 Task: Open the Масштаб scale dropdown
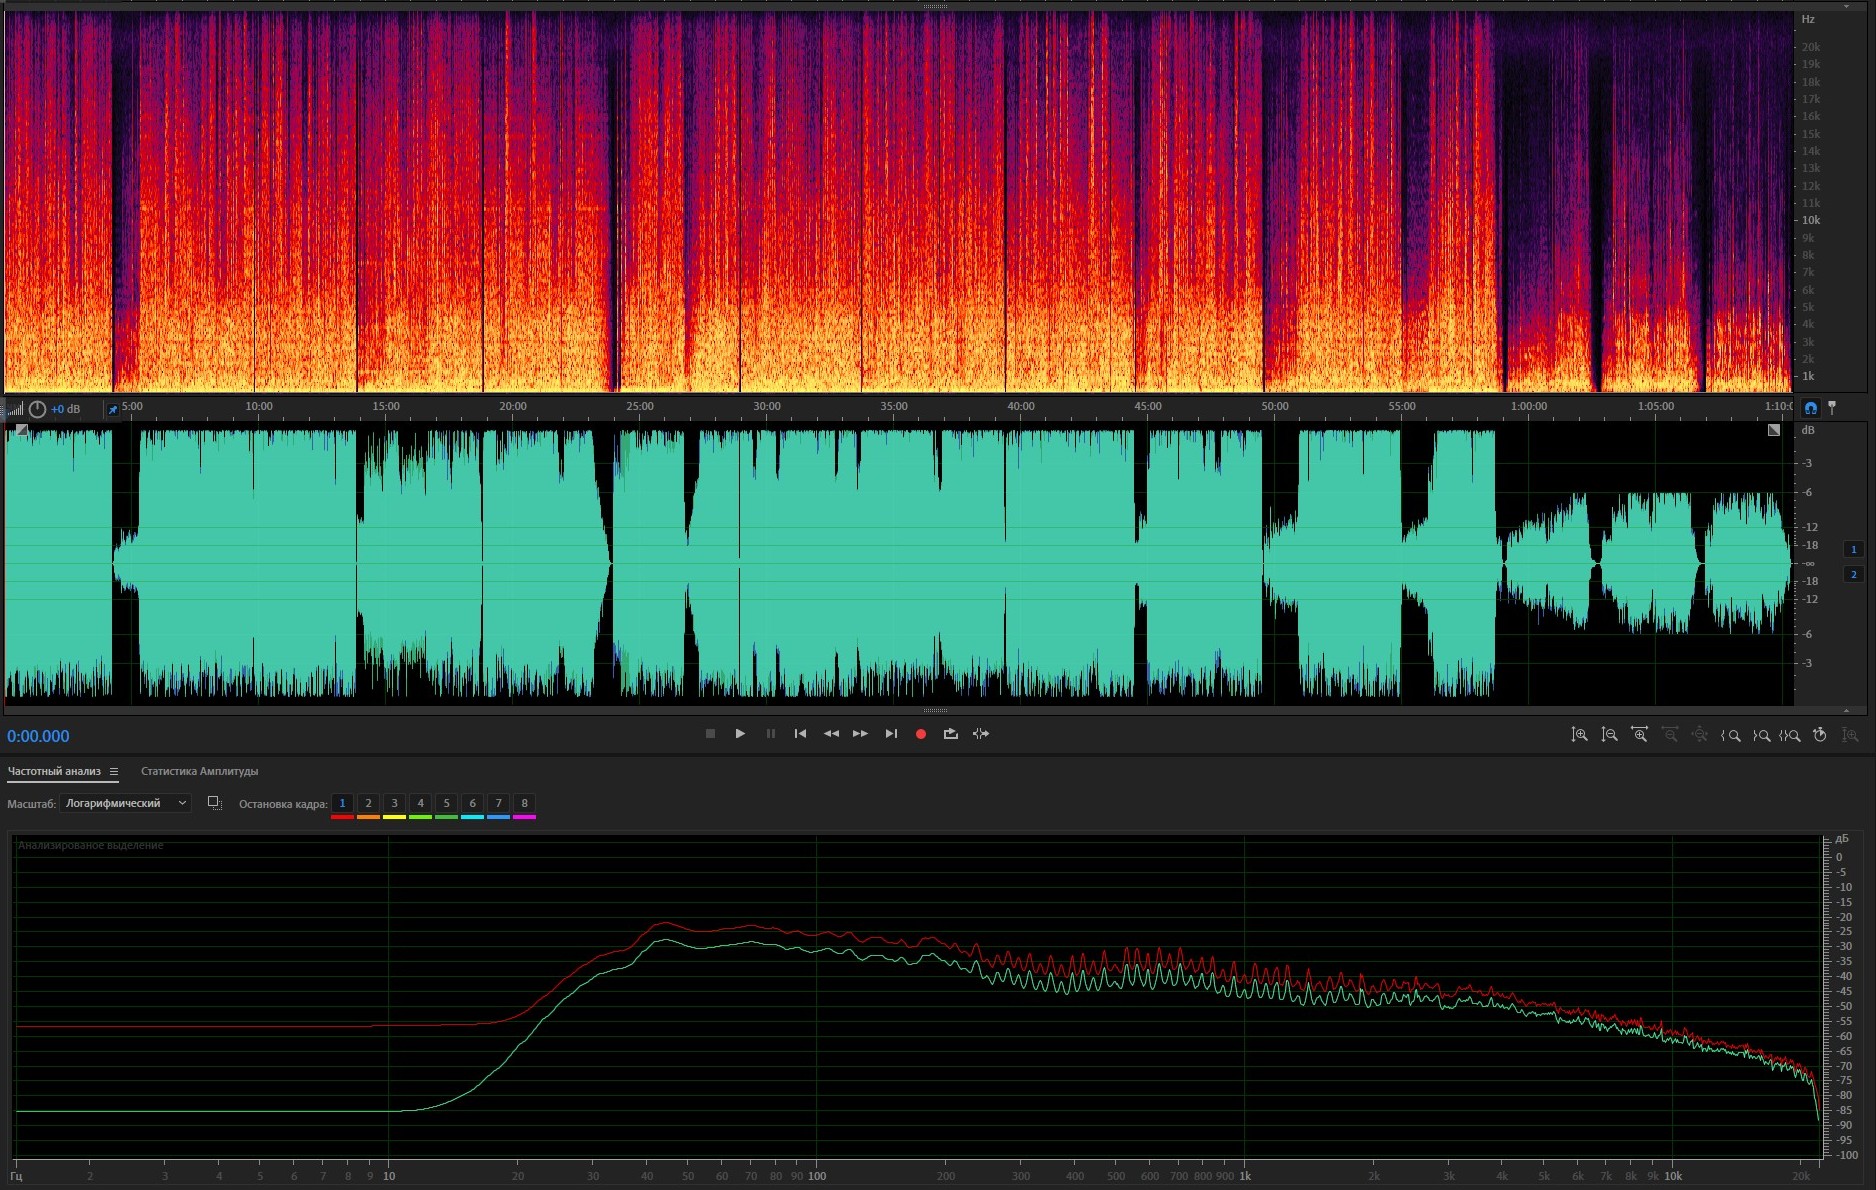(125, 803)
